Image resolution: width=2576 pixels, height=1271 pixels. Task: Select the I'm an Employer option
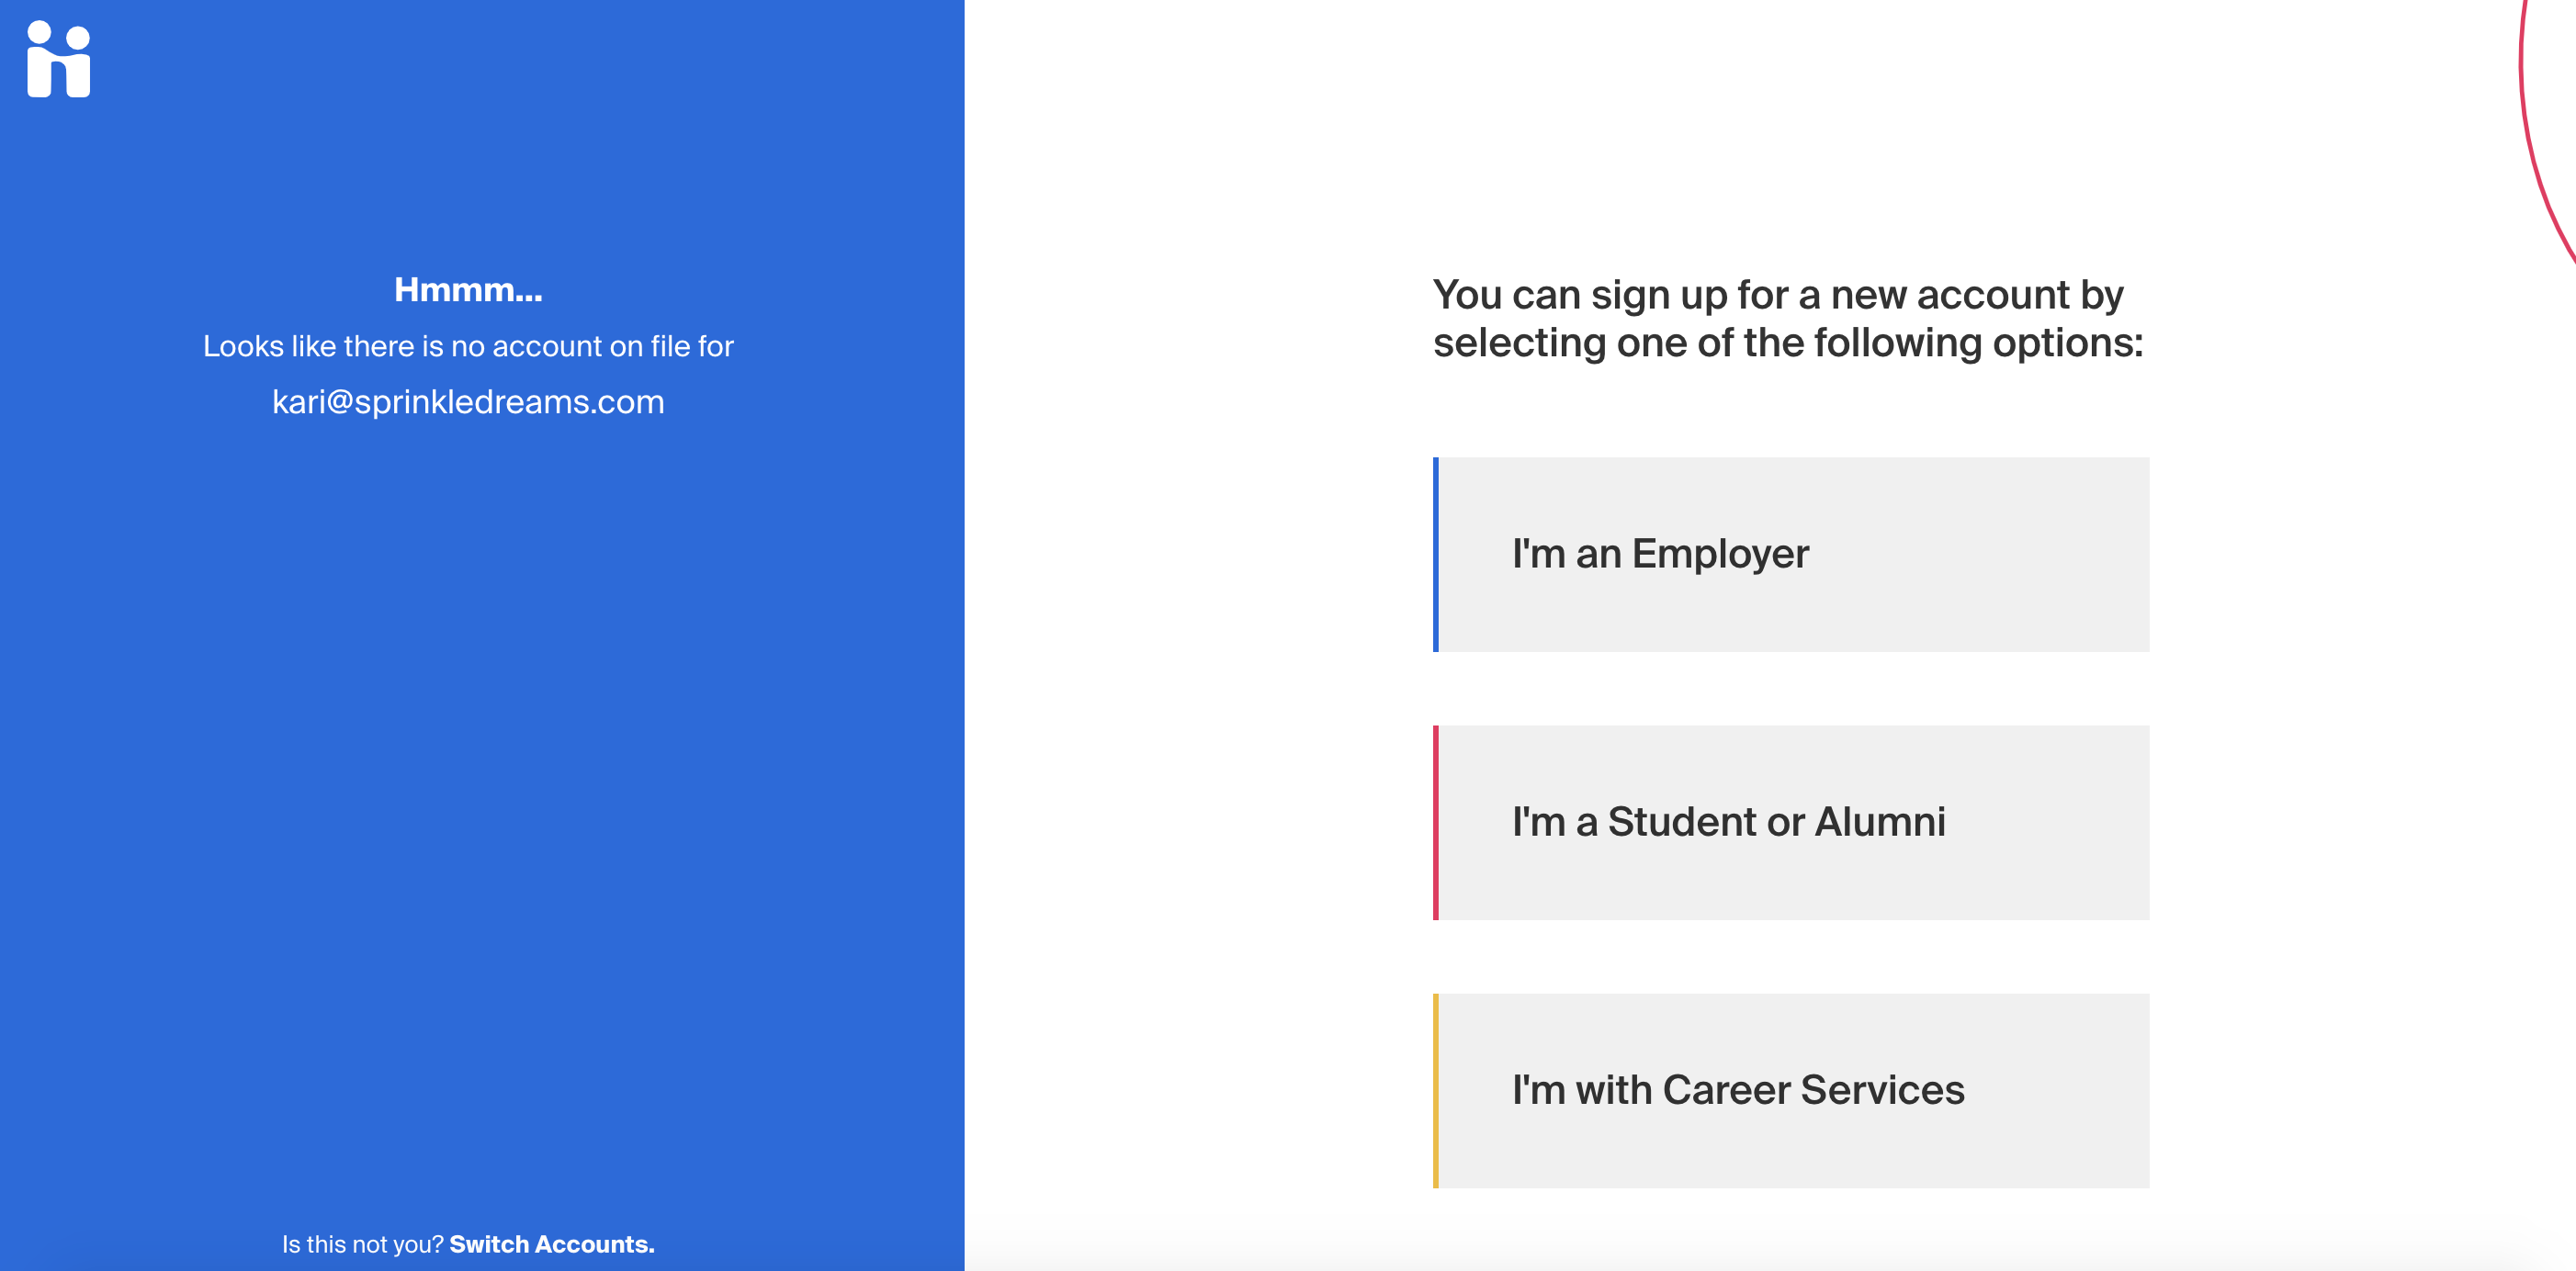[1791, 555]
